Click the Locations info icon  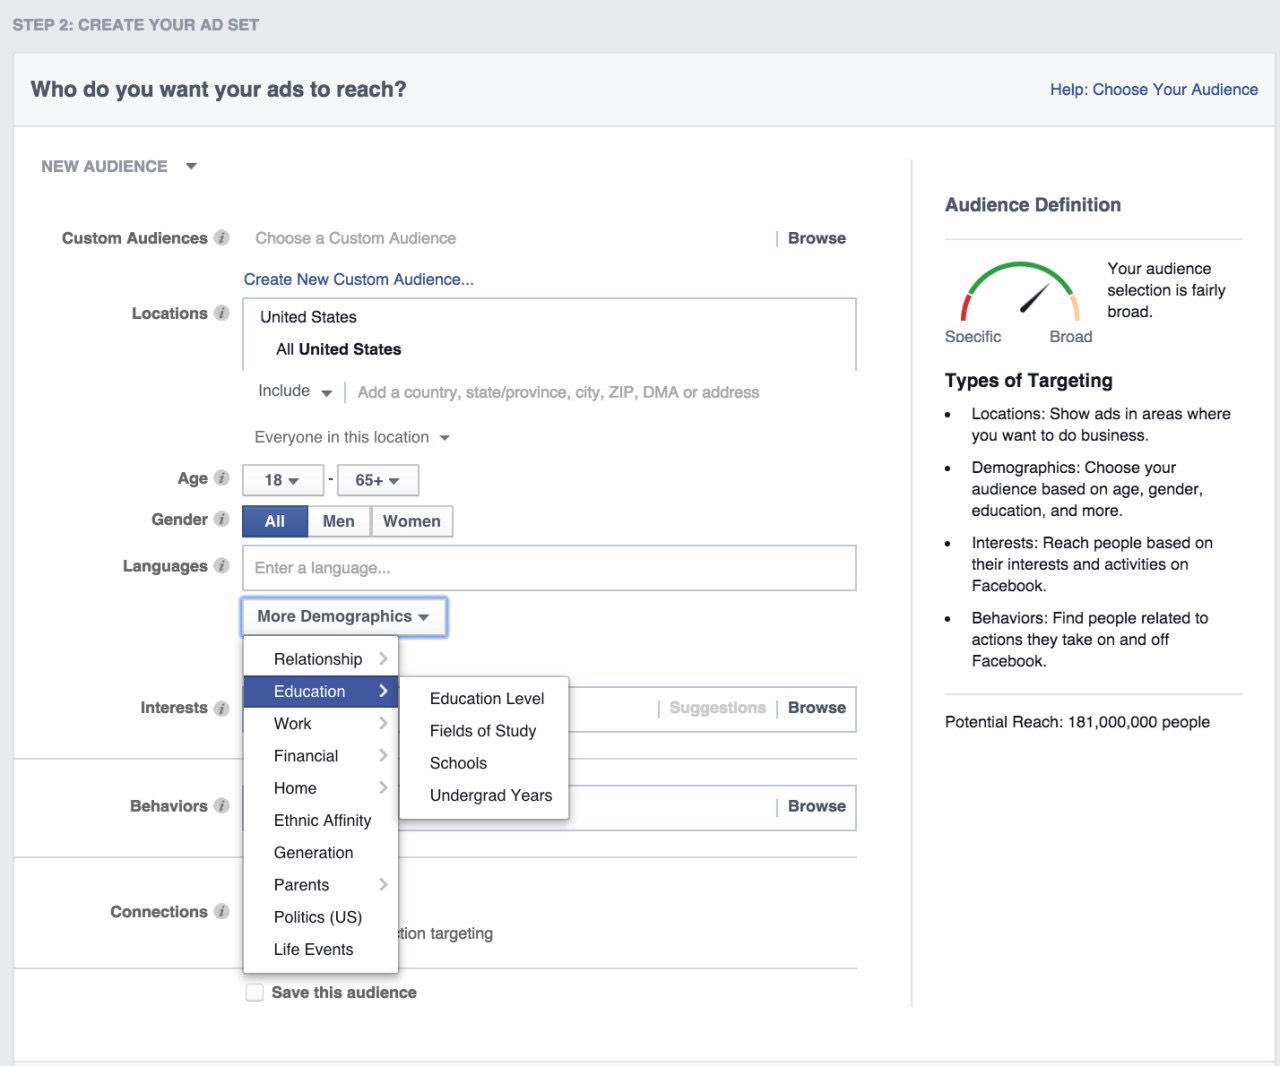[x=222, y=313]
